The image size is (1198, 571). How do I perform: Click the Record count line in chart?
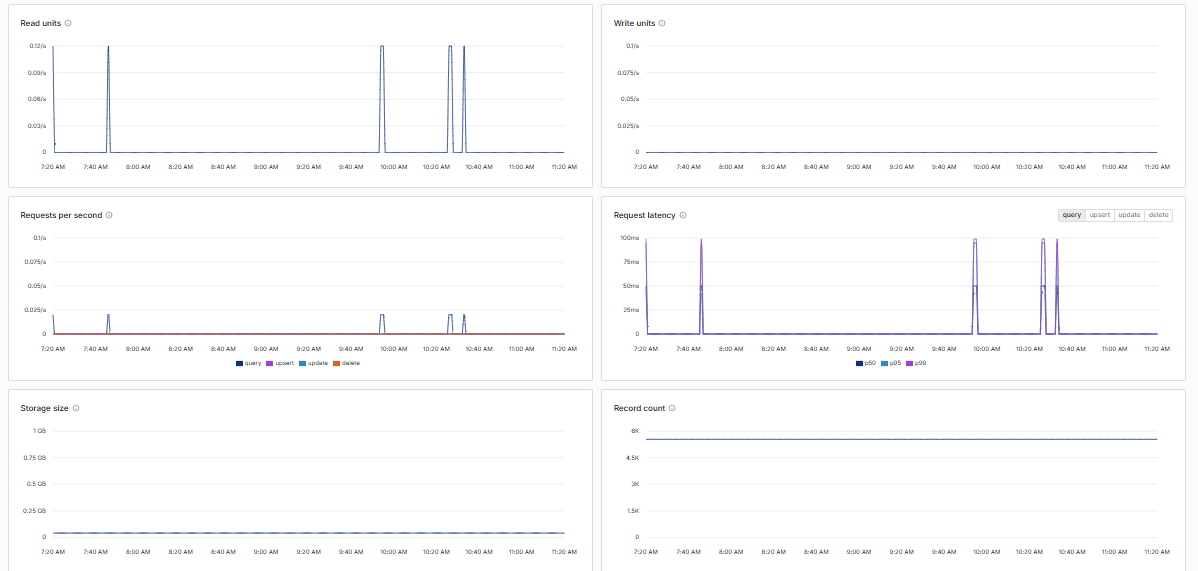click(902, 439)
